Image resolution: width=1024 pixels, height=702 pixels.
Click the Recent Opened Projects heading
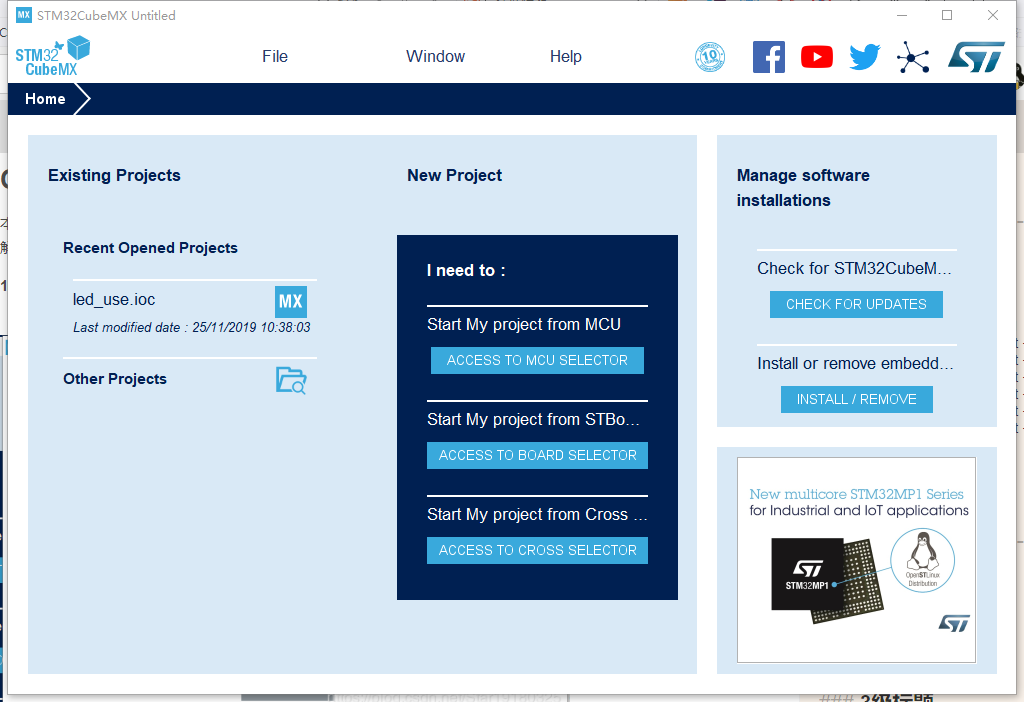[150, 248]
